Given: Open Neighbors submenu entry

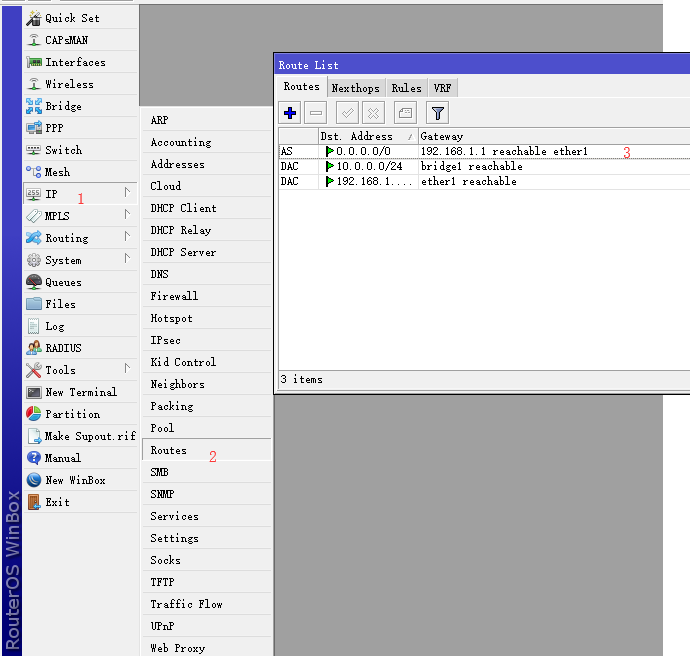Looking at the screenshot, I should (206, 384).
